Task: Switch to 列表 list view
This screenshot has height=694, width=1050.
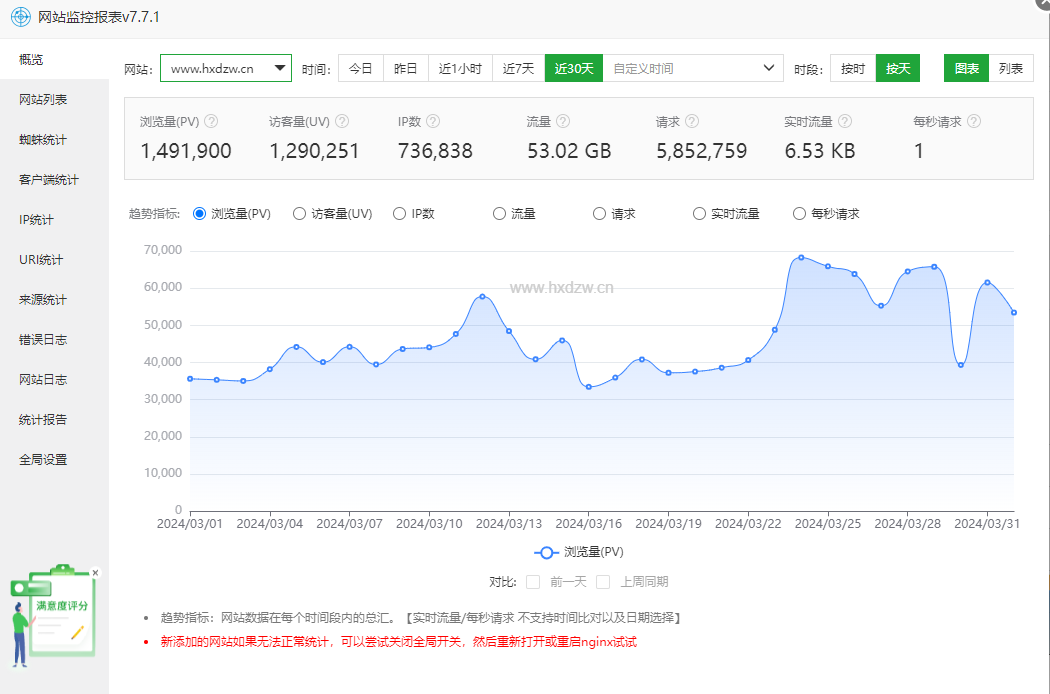Action: tap(1011, 68)
